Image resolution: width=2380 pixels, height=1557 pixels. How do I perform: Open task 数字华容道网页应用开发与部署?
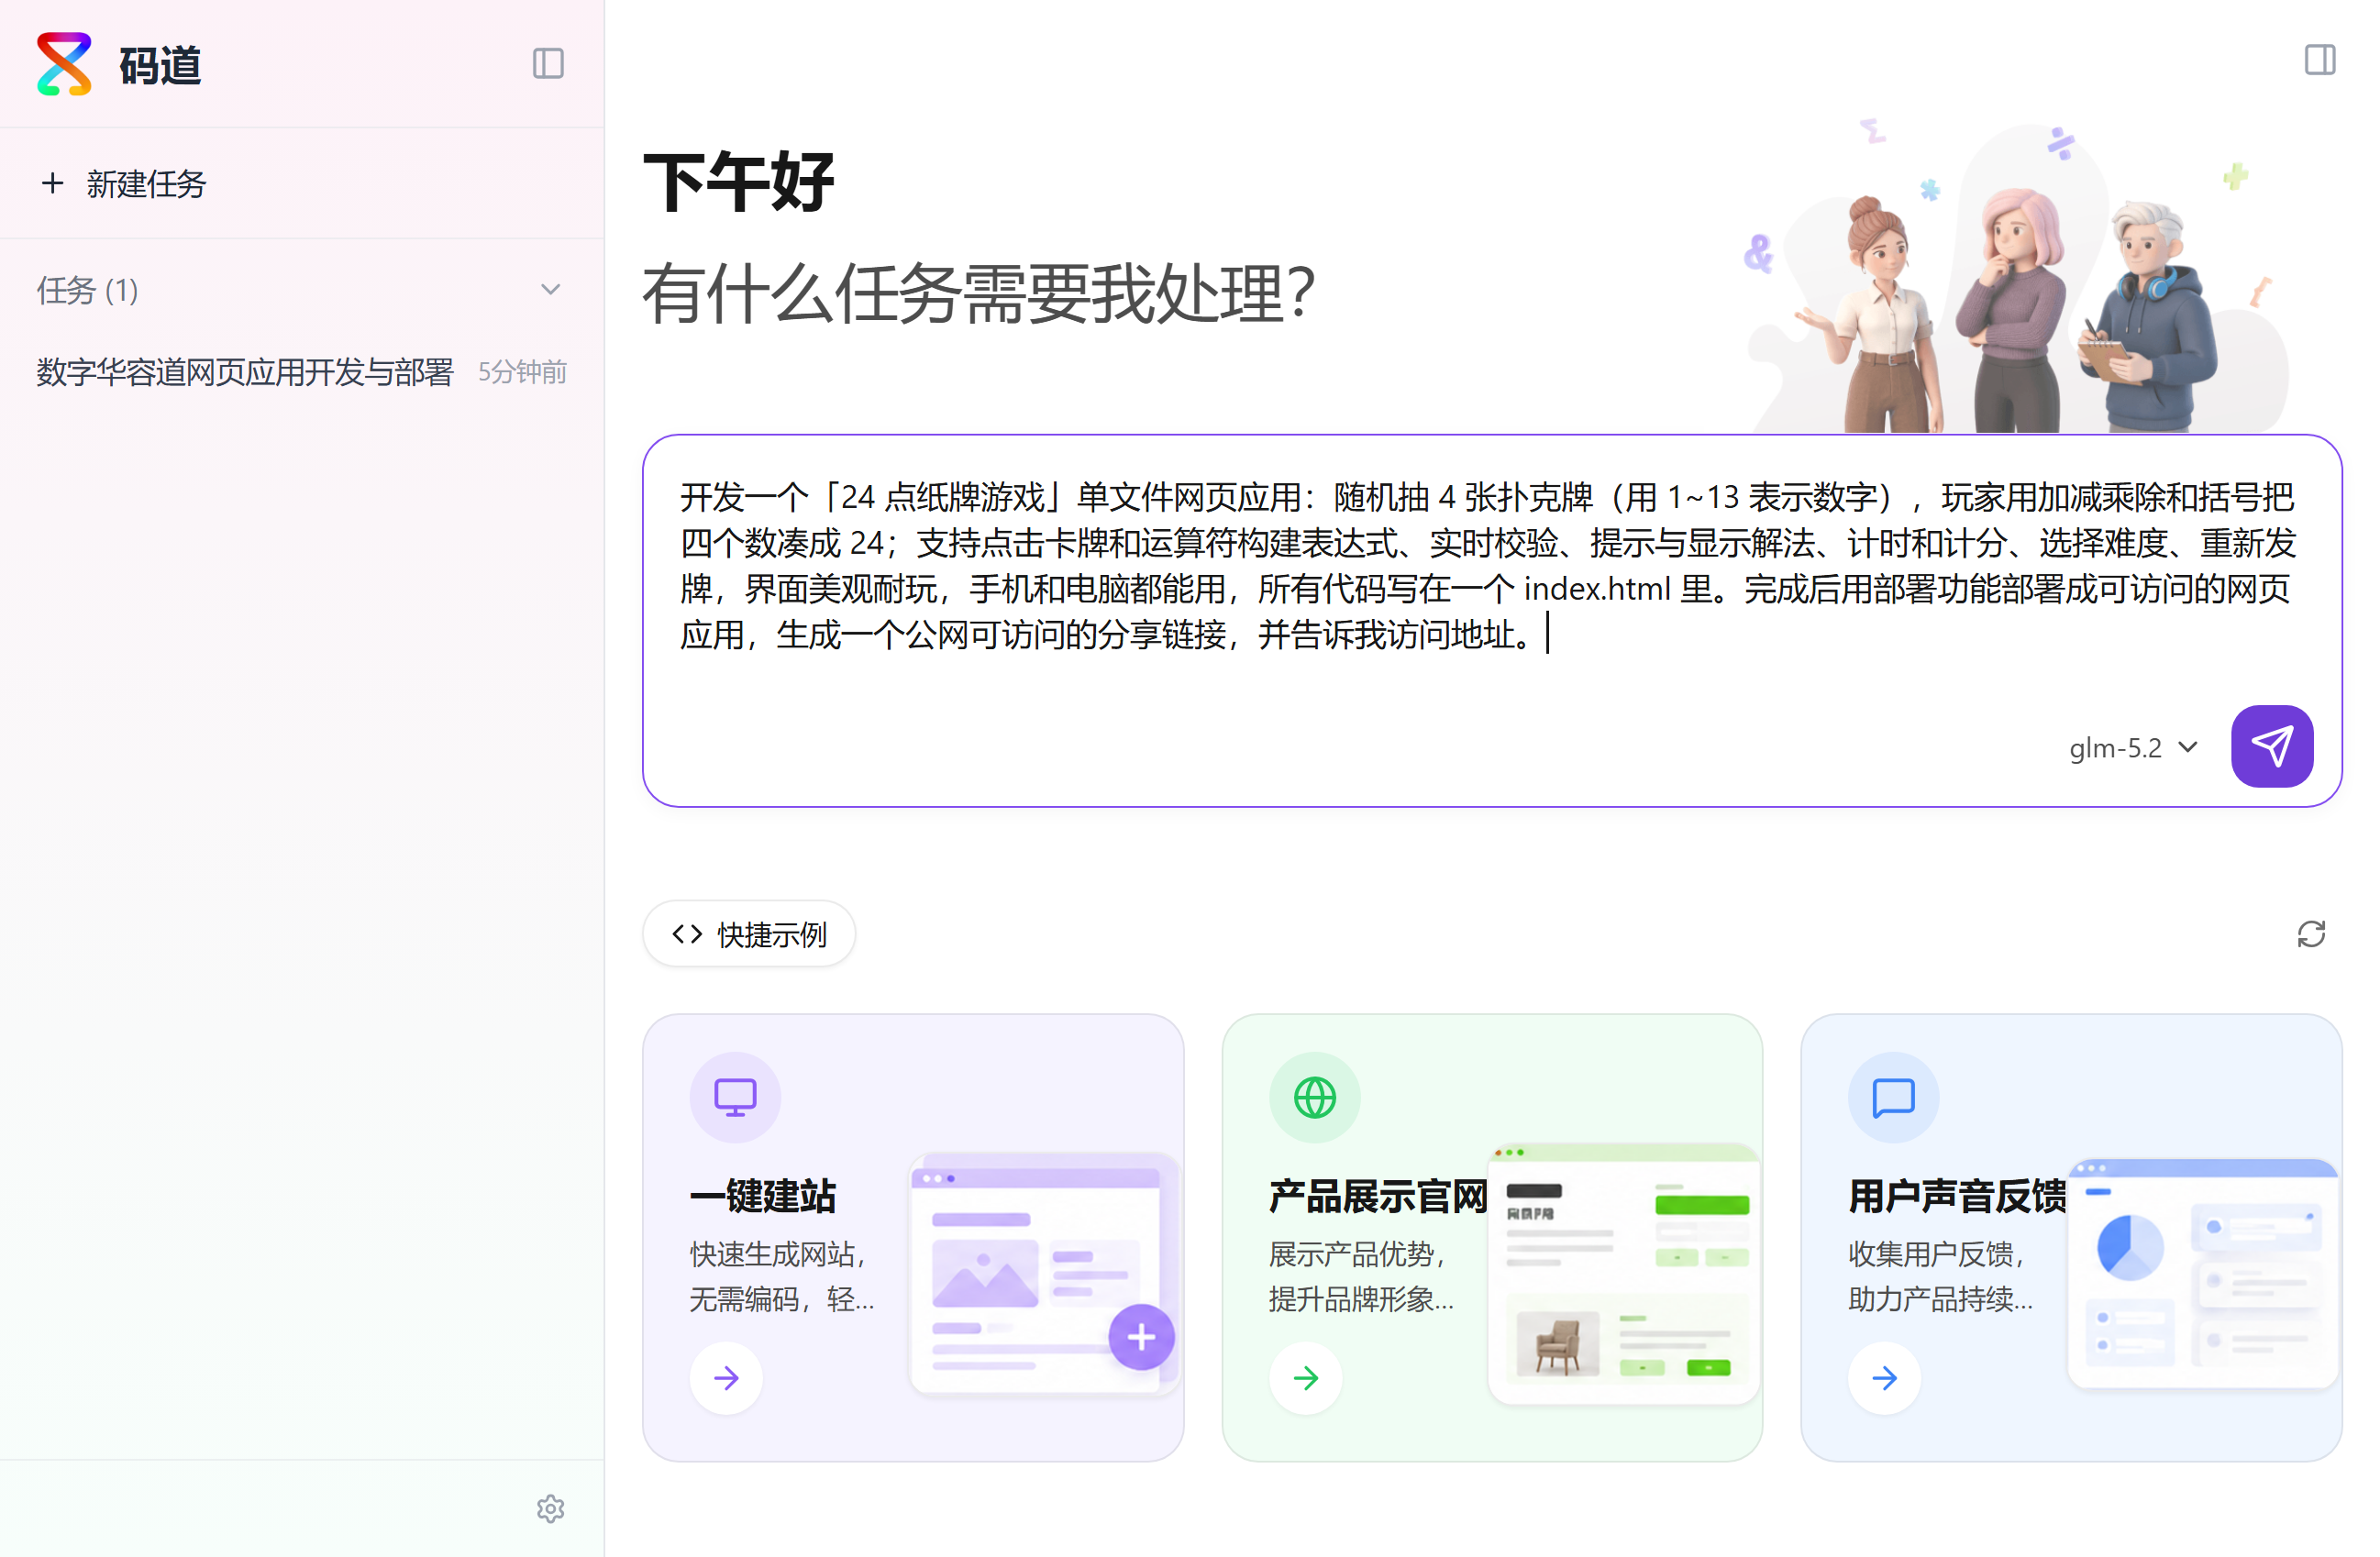pos(245,372)
